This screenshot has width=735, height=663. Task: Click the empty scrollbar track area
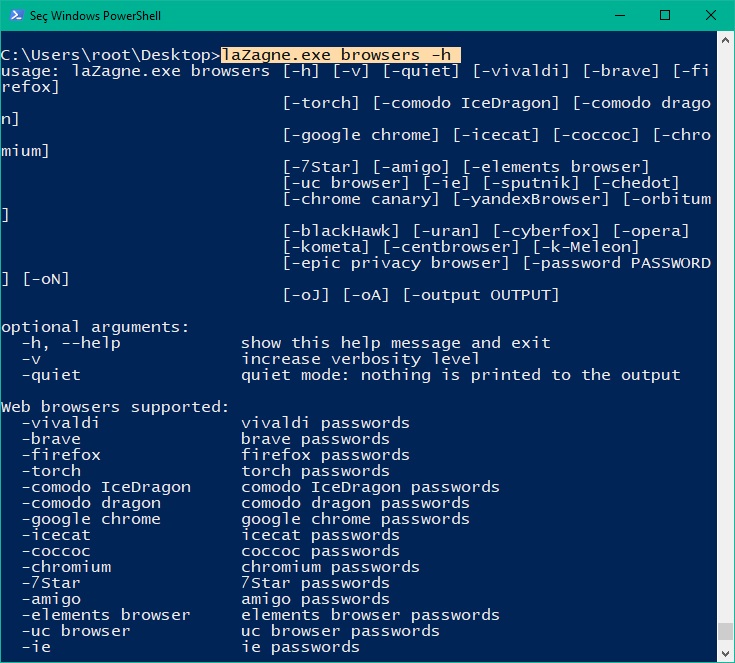point(725,328)
